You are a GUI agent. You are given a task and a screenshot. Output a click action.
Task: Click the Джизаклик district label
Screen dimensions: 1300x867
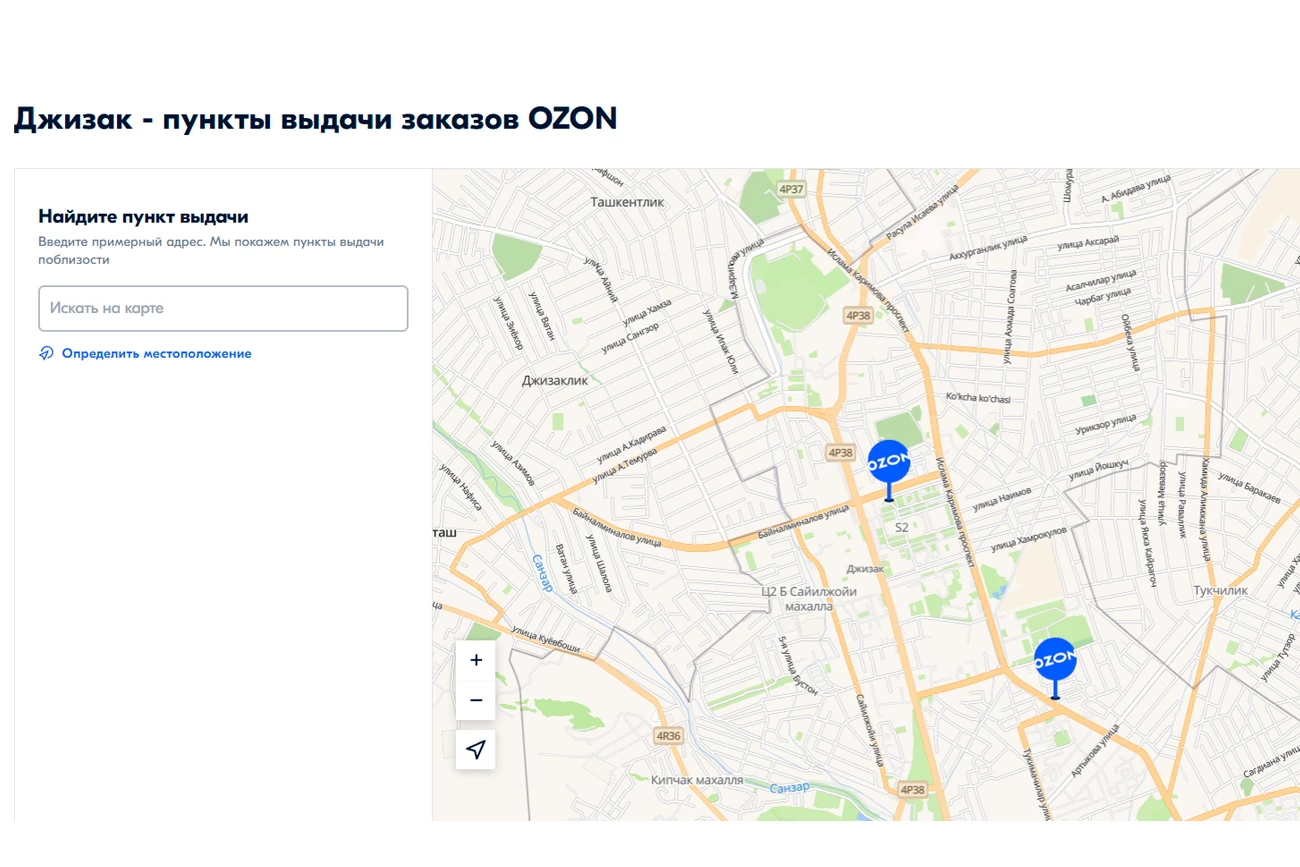click(555, 381)
